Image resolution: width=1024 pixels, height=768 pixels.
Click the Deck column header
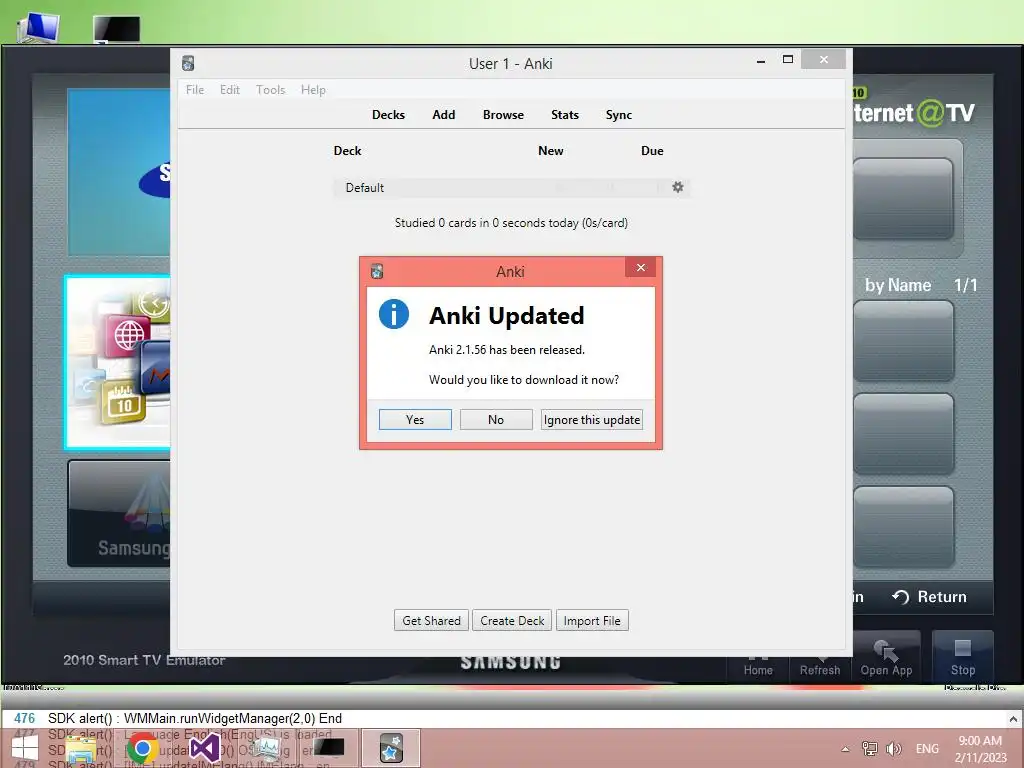[347, 151]
